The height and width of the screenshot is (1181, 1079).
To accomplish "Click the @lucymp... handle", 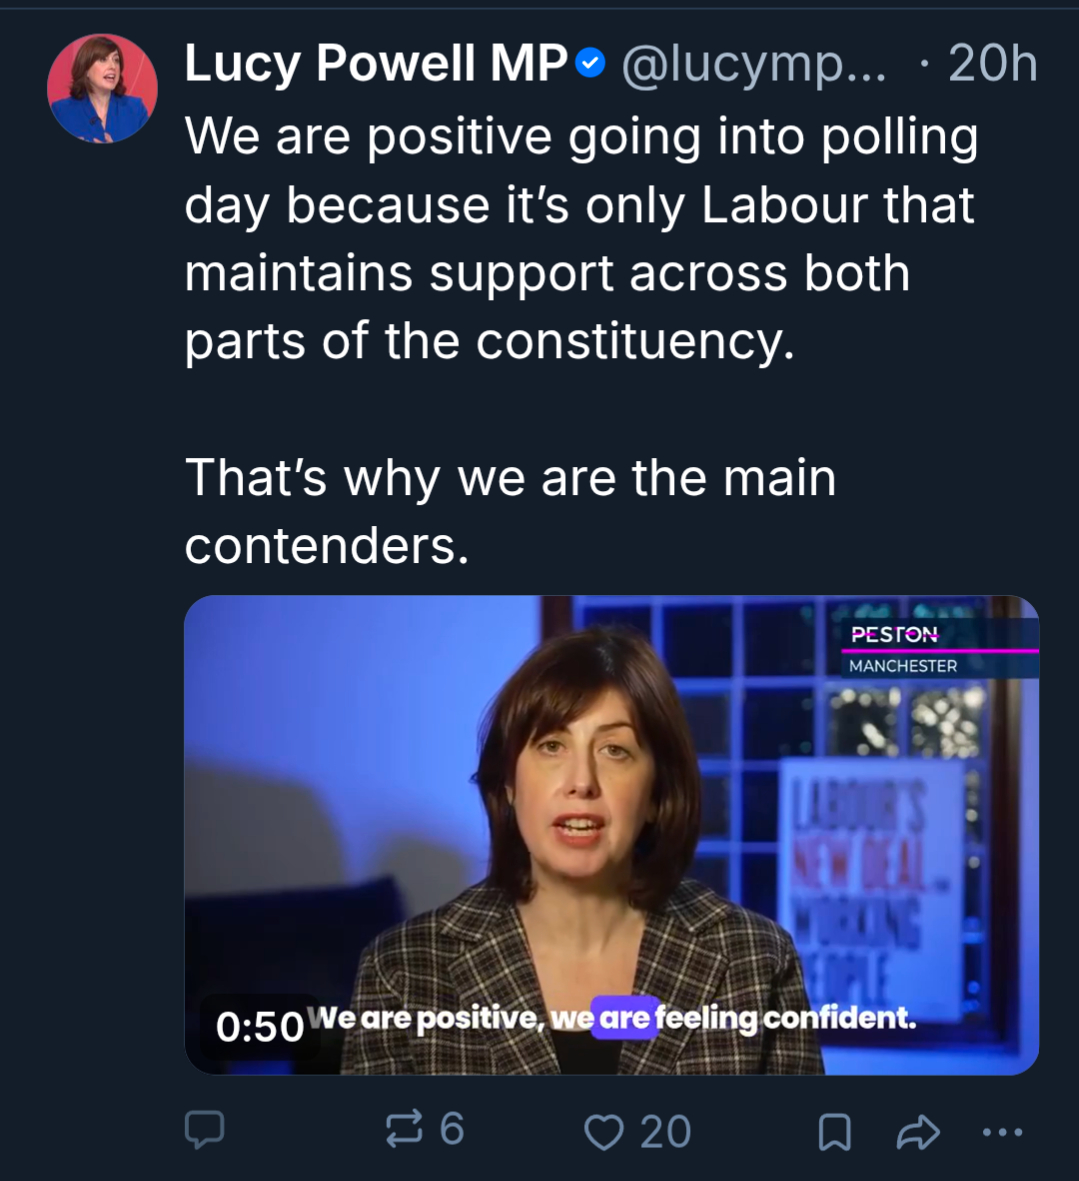I will 753,65.
